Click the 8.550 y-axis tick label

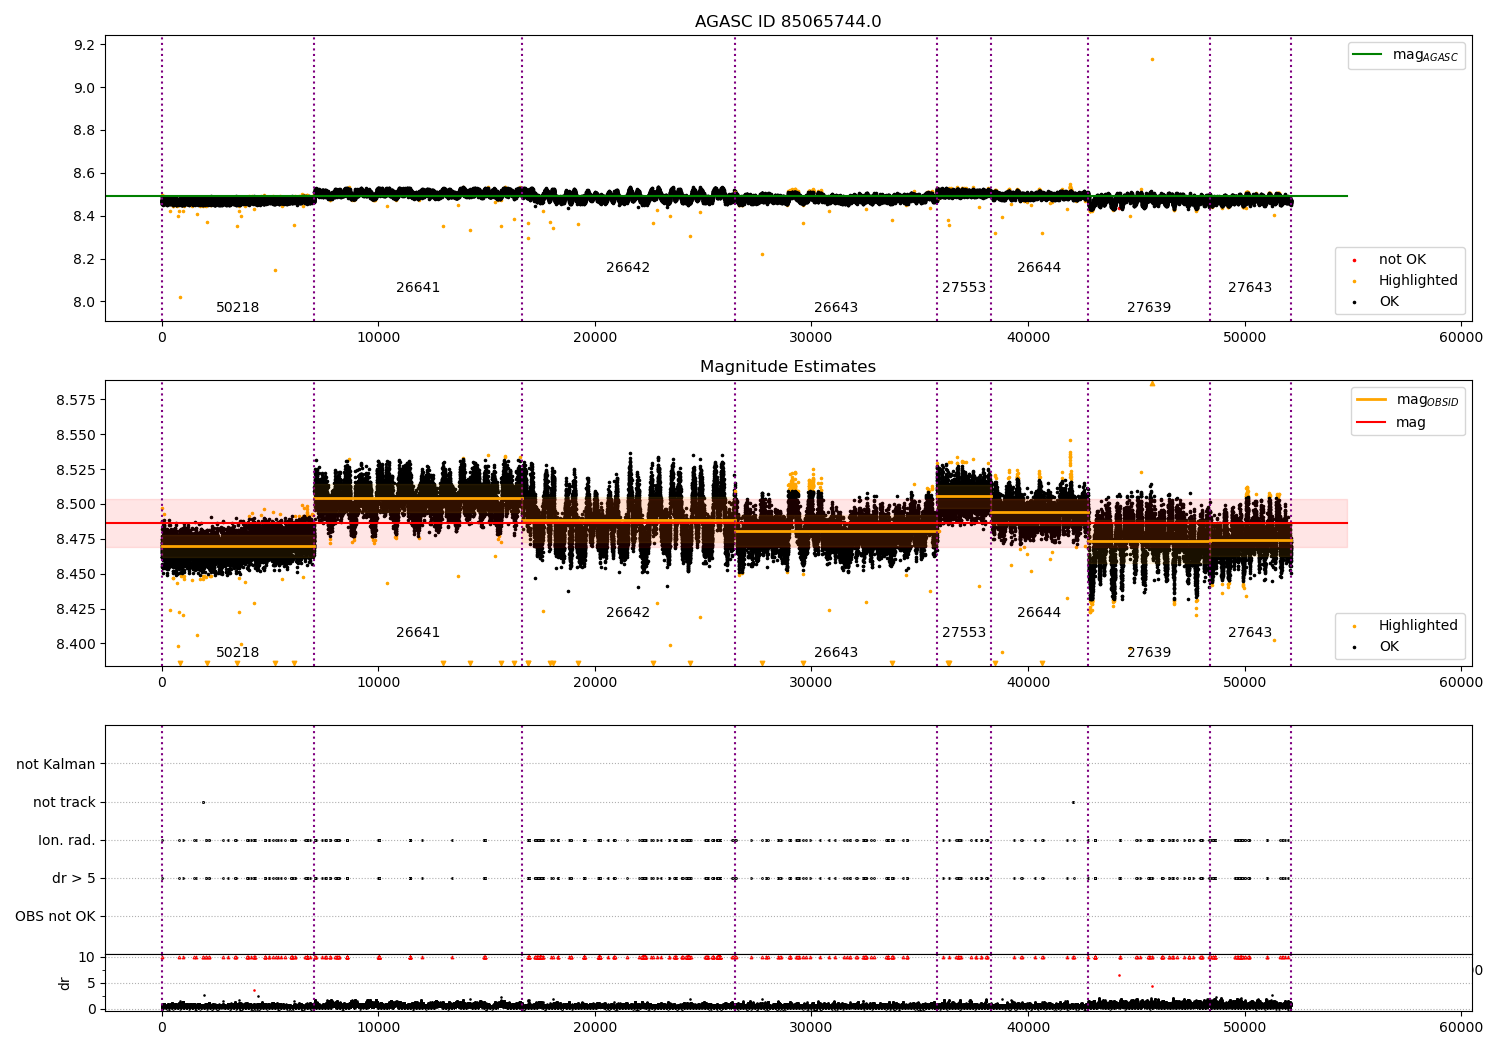pyautogui.click(x=76, y=435)
